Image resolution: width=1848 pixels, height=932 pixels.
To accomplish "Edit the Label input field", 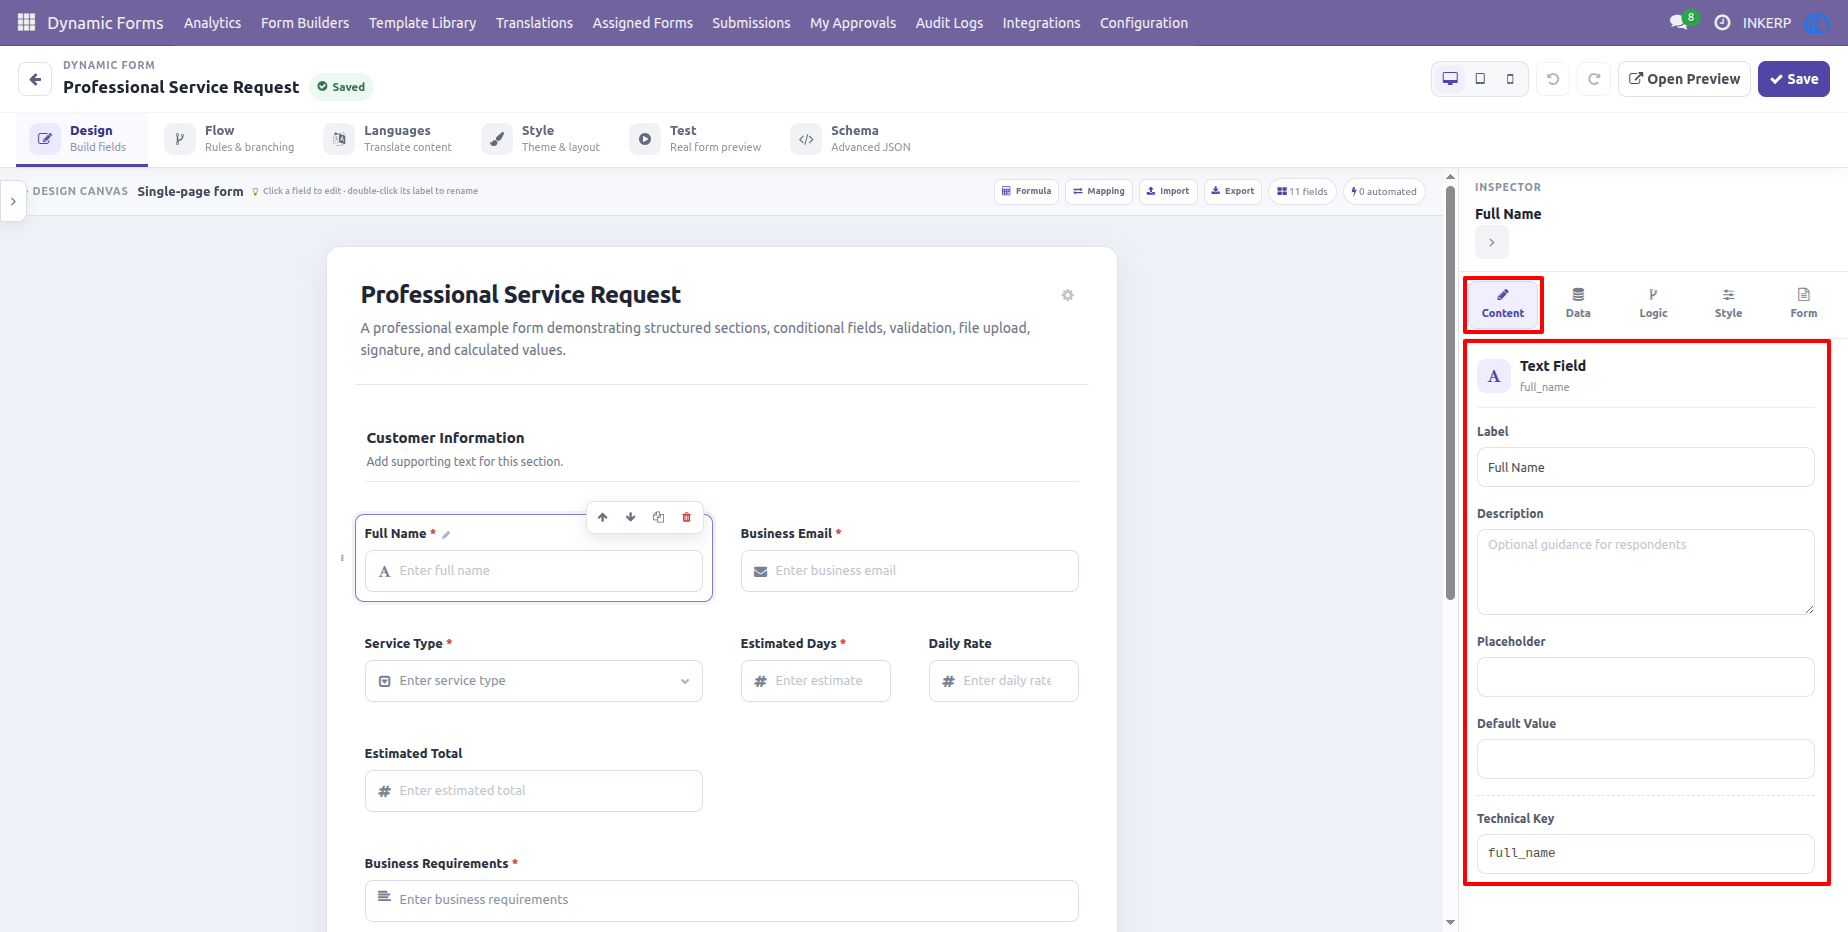I will 1645,467.
